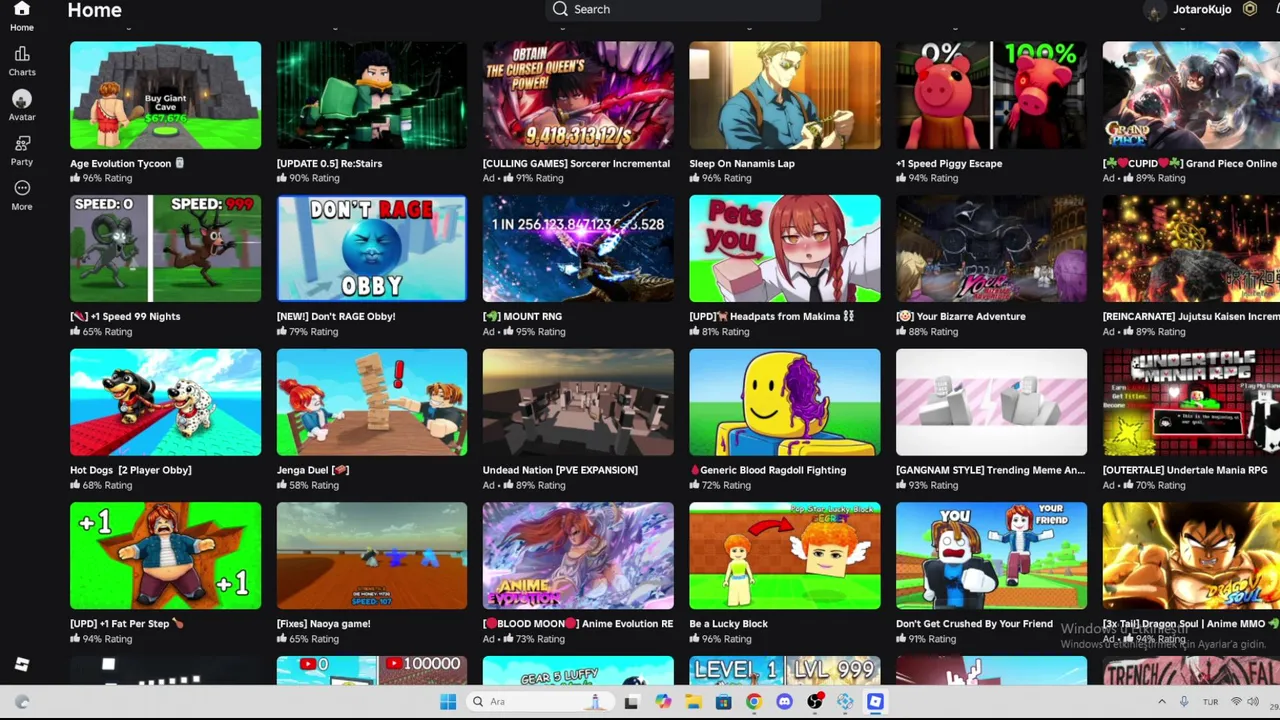Click '[UPDATE 0.5] Re:Stairs' title text
1280x720 pixels.
(329, 163)
